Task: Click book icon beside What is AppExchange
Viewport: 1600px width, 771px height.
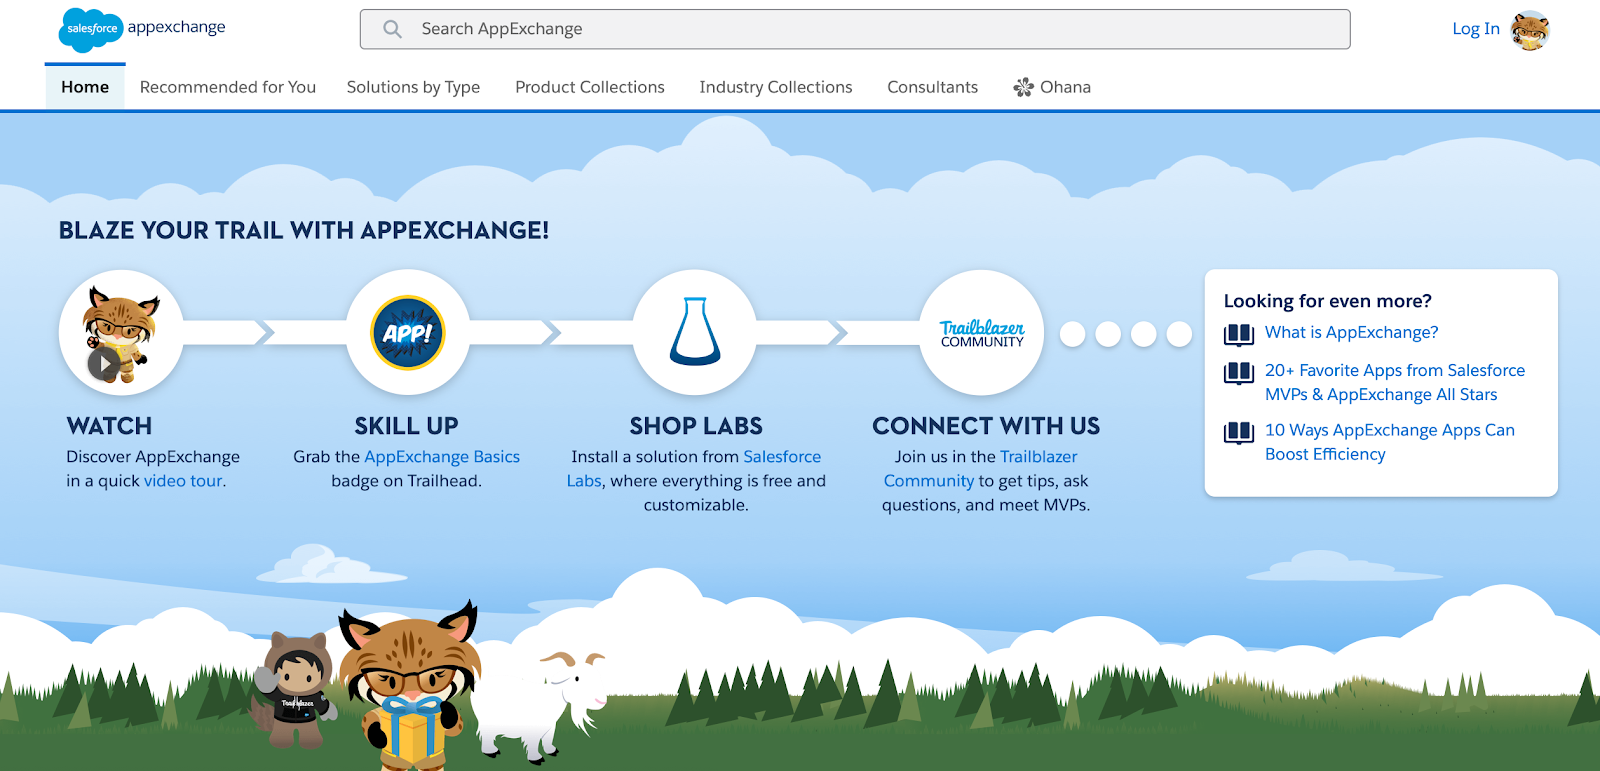Action: point(1239,334)
